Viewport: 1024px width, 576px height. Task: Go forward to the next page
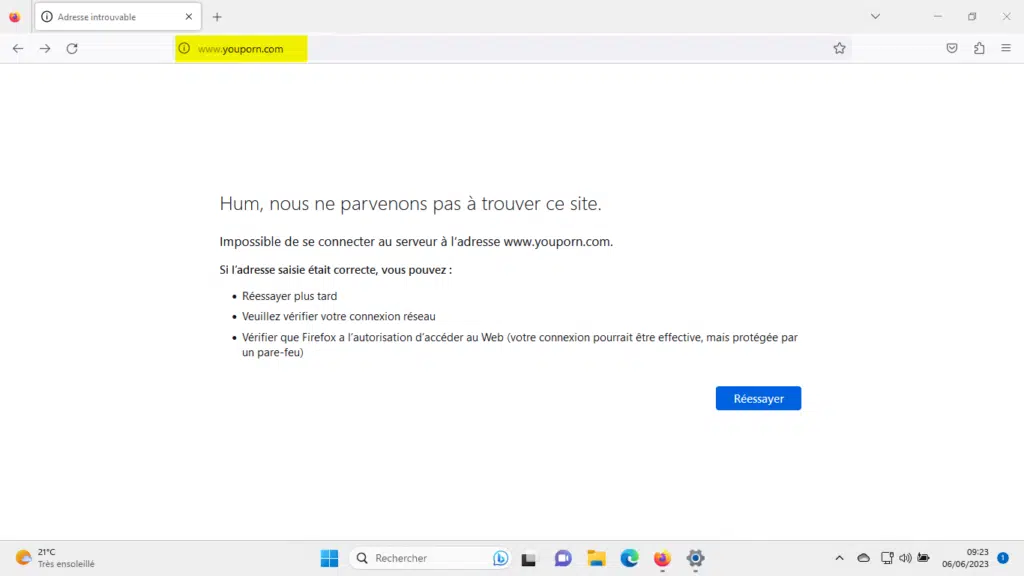pos(45,48)
